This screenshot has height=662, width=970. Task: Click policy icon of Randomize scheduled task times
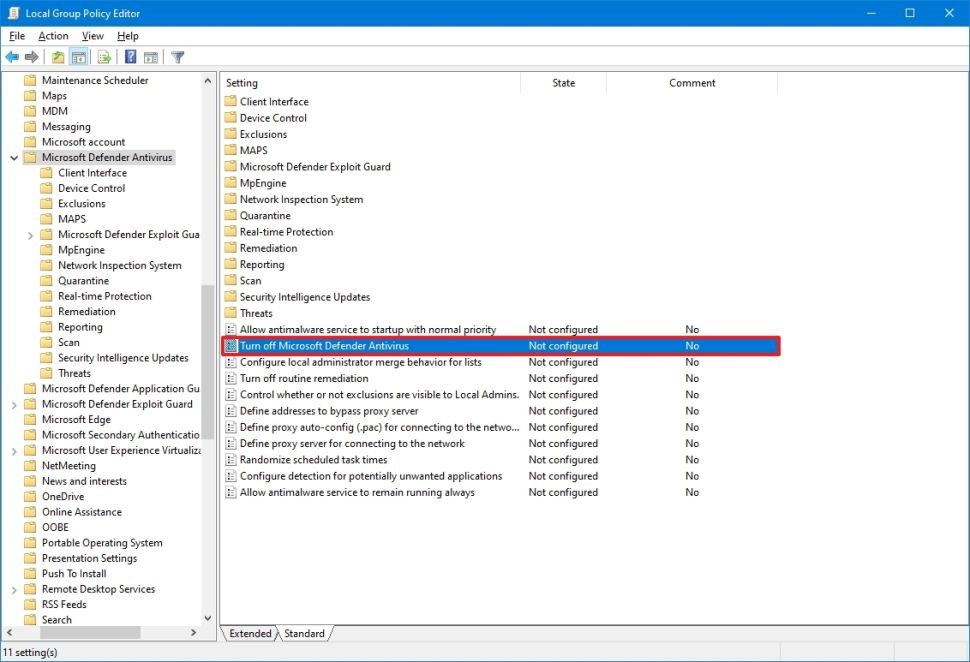(231, 460)
